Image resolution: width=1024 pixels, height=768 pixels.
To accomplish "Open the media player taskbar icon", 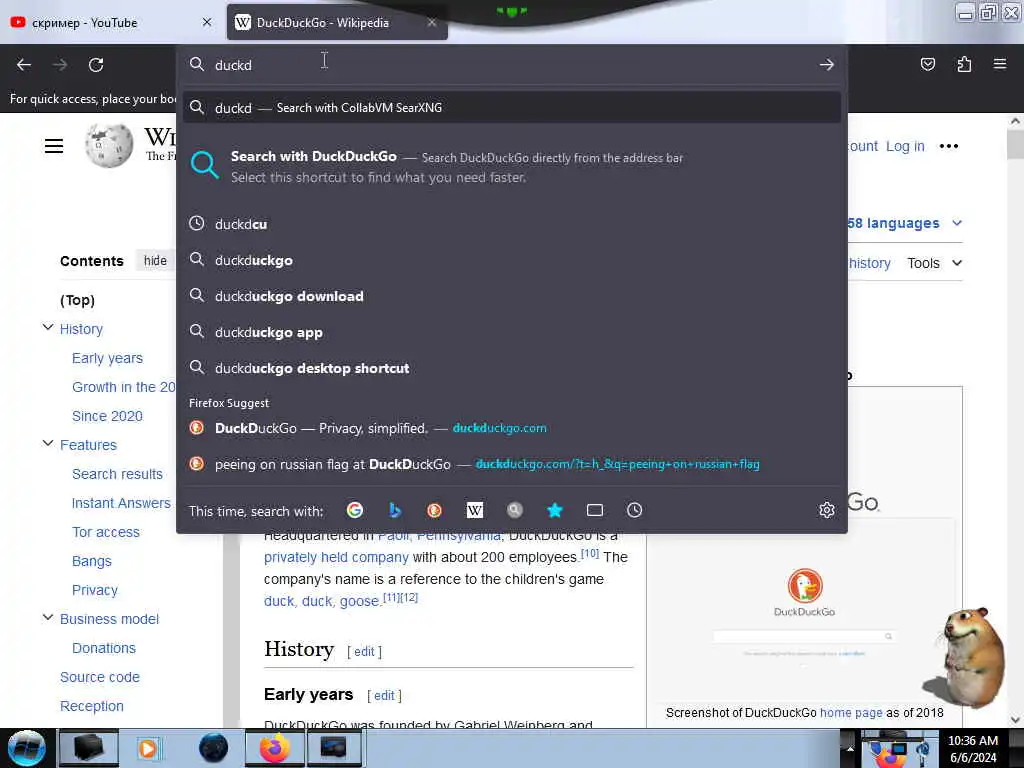I will point(148,748).
